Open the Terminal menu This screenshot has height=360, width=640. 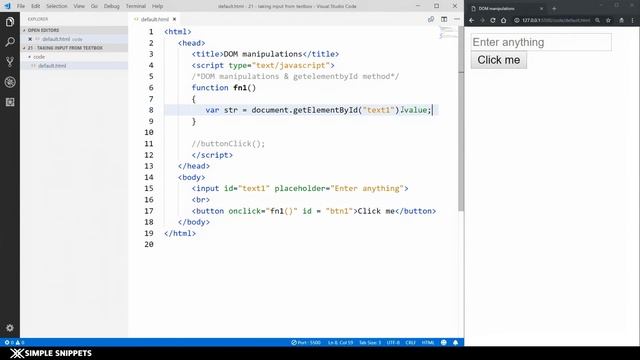coord(136,6)
